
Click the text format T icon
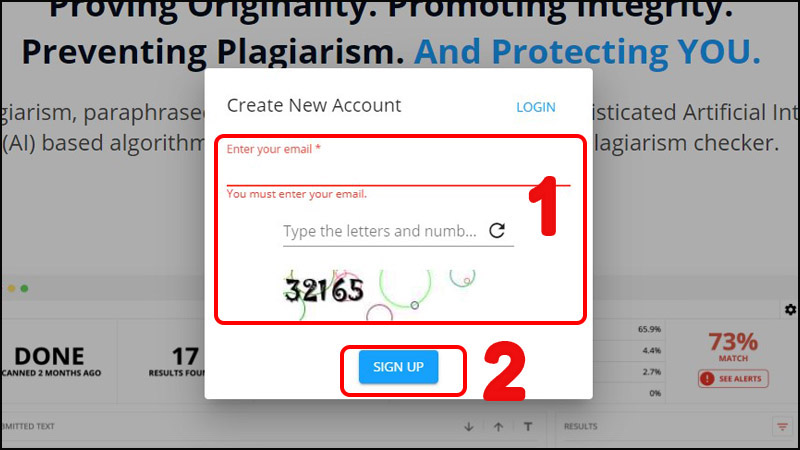coord(528,426)
